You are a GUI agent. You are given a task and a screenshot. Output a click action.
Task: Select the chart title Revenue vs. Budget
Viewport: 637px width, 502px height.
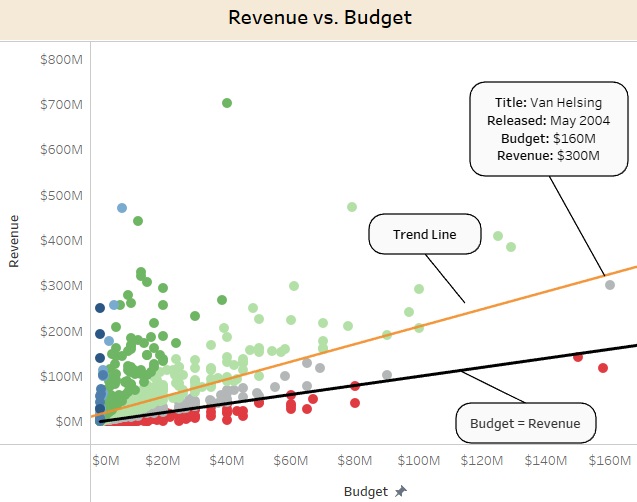click(x=319, y=18)
